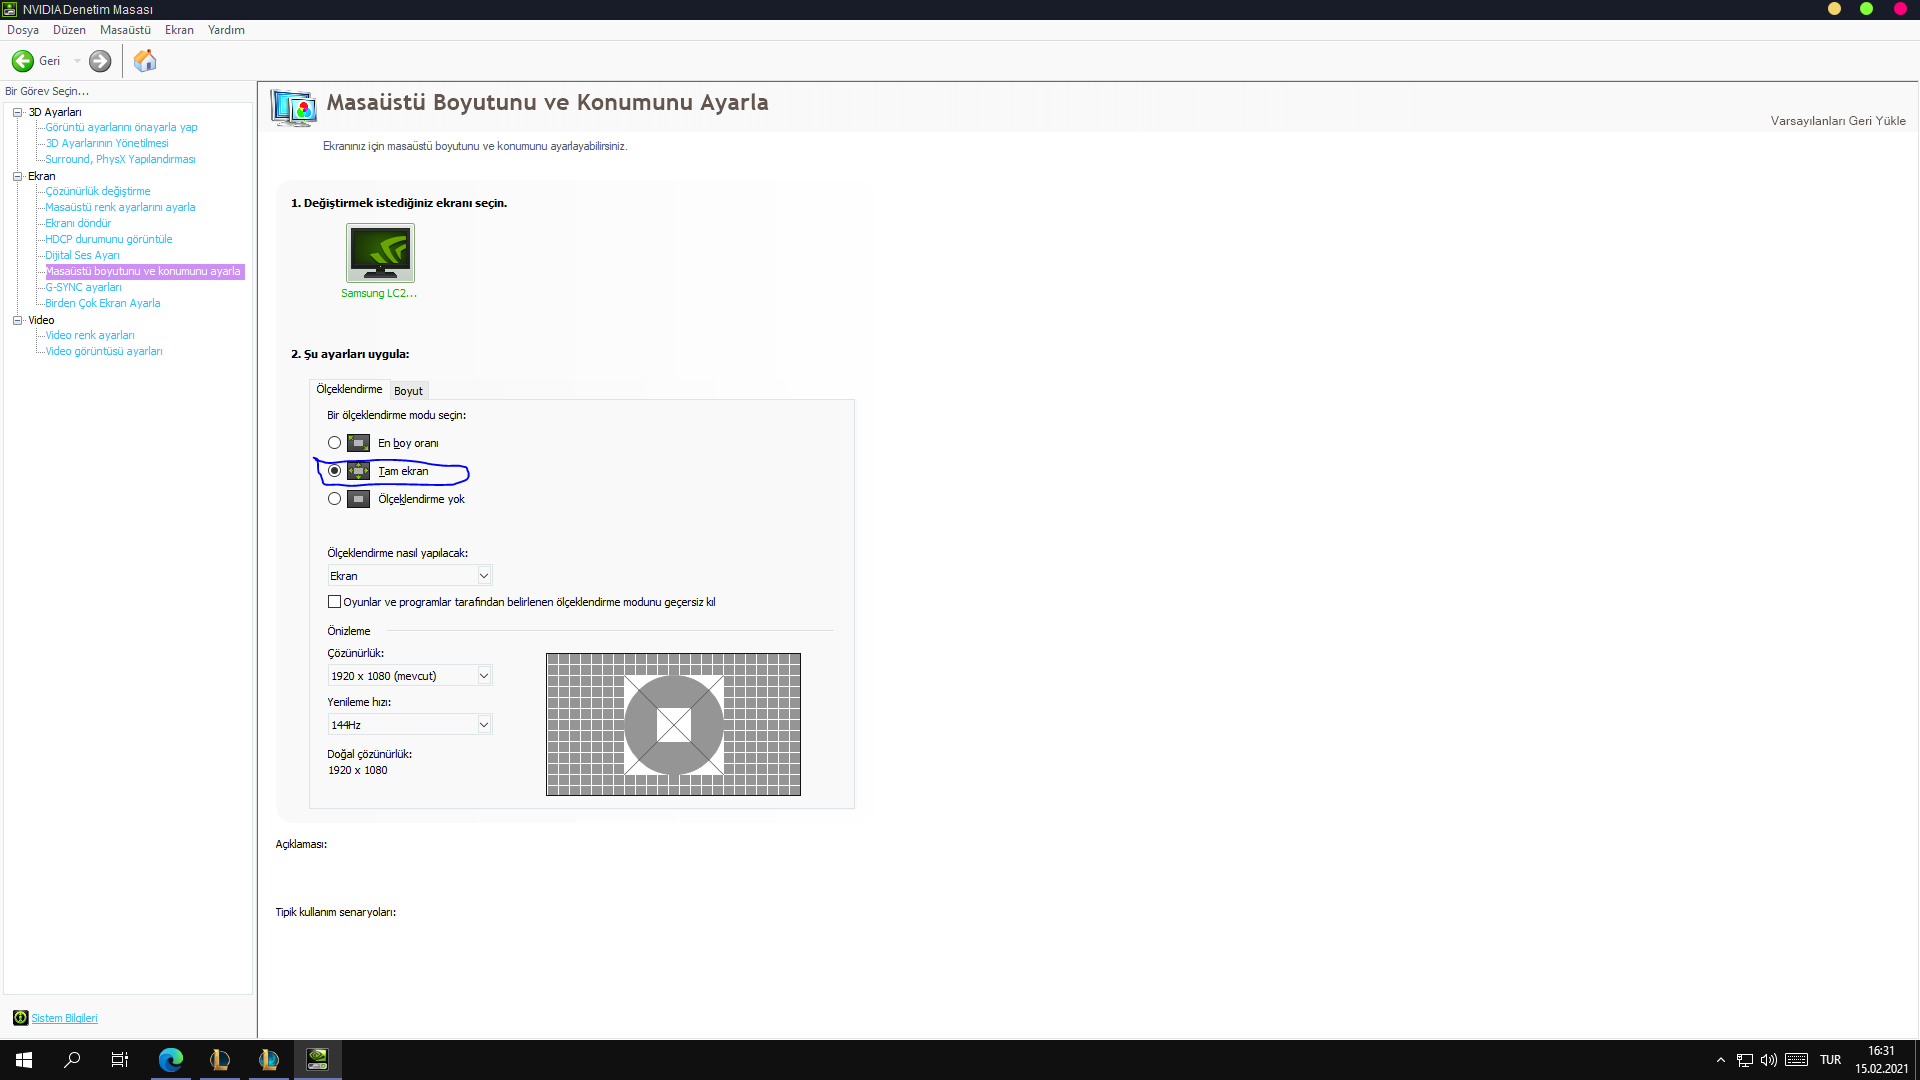Click the NVIDIA icon in the taskbar
The height and width of the screenshot is (1080, 1920).
pos(317,1060)
